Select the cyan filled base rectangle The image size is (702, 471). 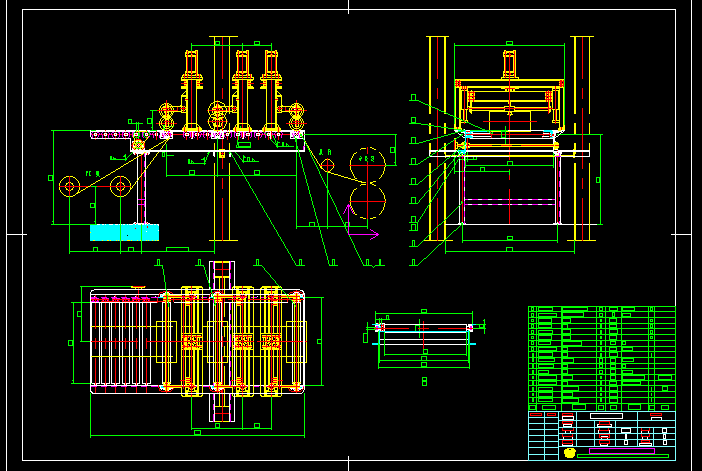pyautogui.click(x=124, y=231)
